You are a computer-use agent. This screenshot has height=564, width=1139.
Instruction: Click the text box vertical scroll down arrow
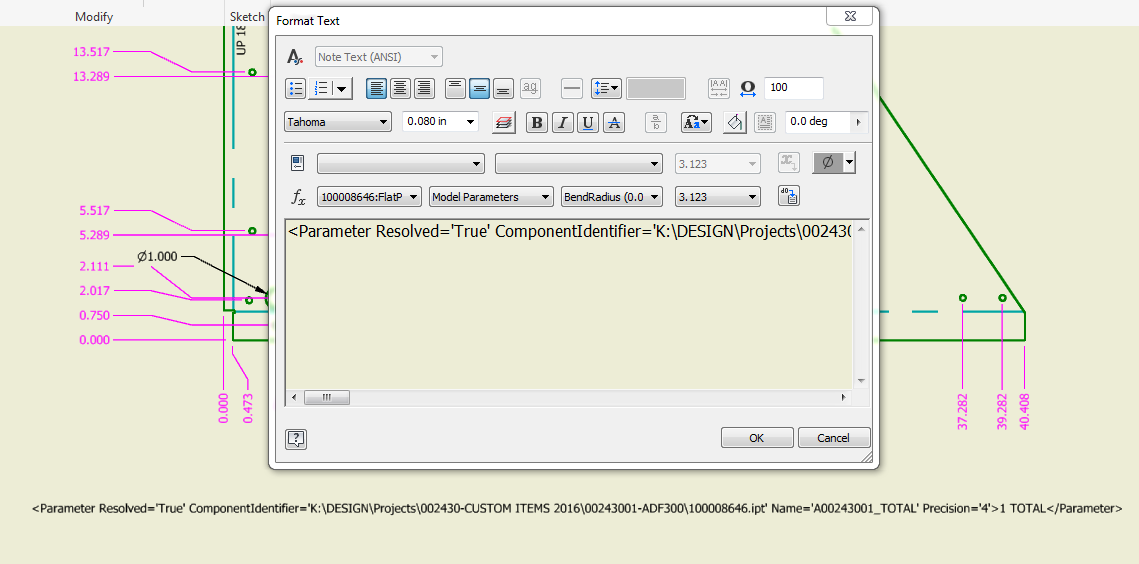[x=861, y=381]
